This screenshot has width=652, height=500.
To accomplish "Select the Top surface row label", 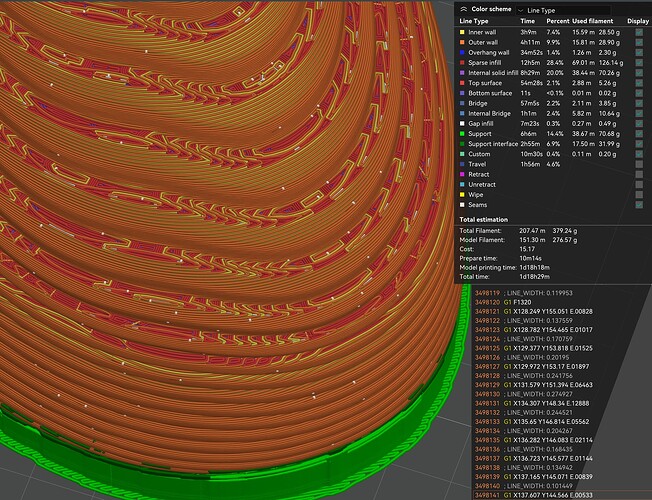I will [x=485, y=83].
